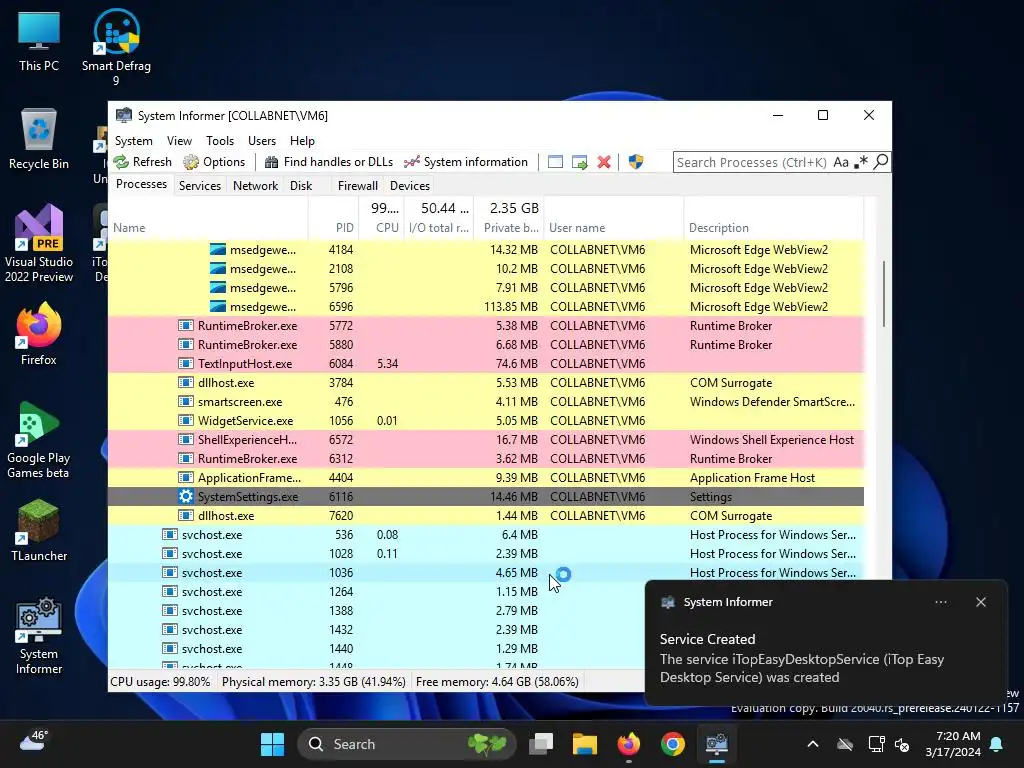The image size is (1024, 768).
Task: Open the Recycle Bin desktop icon
Action: click(x=39, y=139)
